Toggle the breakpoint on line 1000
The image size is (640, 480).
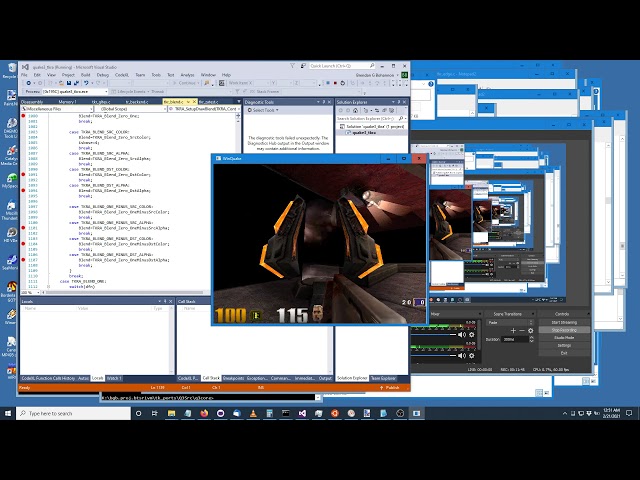(x=23, y=116)
